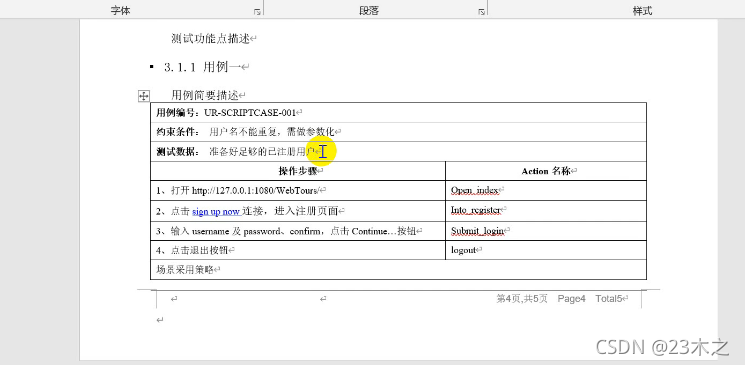Click the footer 第4页,共5页 page number
Screen dimensions: 745x365
tap(522, 298)
